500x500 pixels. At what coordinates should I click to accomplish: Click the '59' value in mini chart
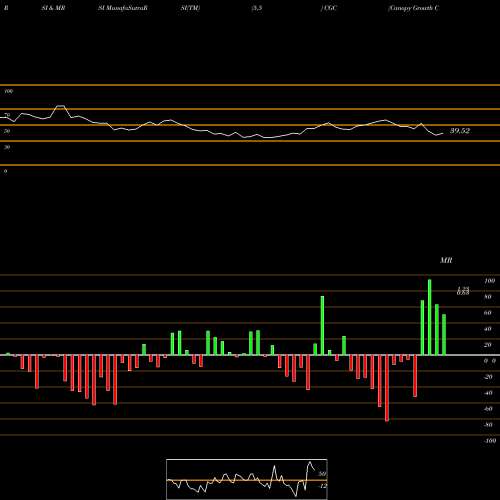(322, 474)
